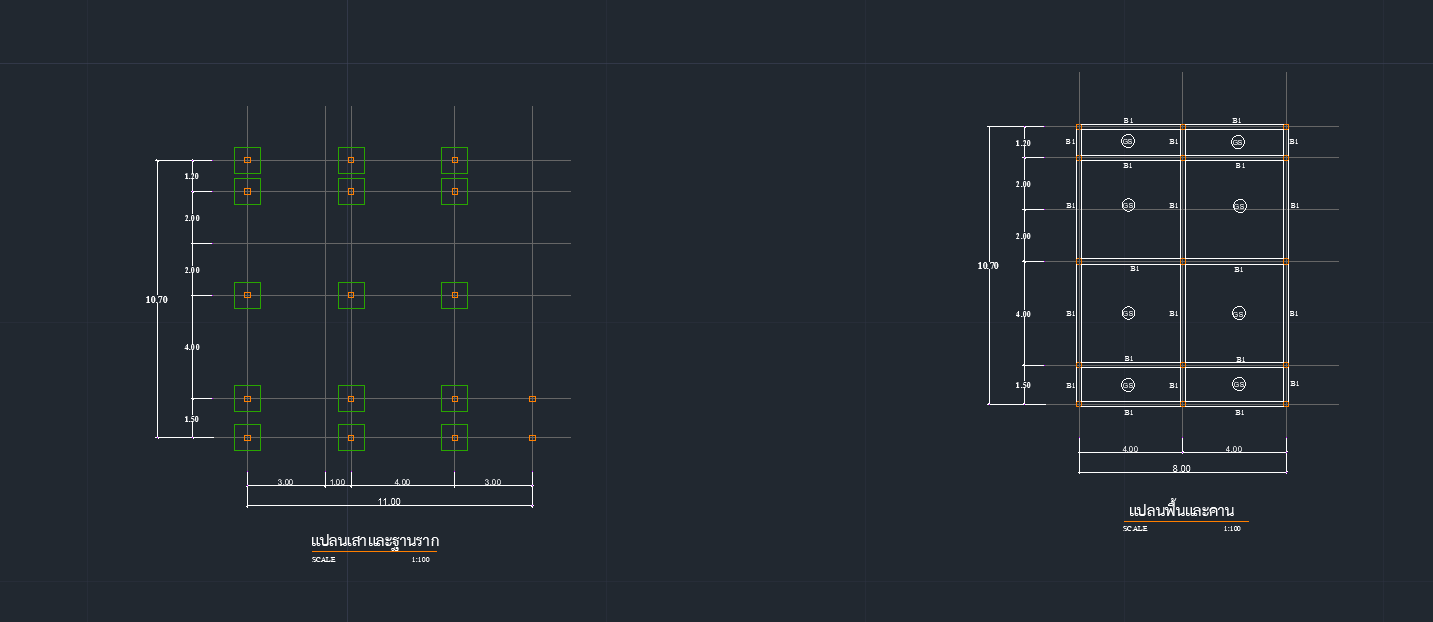The image size is (1433, 622).
Task: Click the gray footing at top-right column
Action: click(x=454, y=160)
